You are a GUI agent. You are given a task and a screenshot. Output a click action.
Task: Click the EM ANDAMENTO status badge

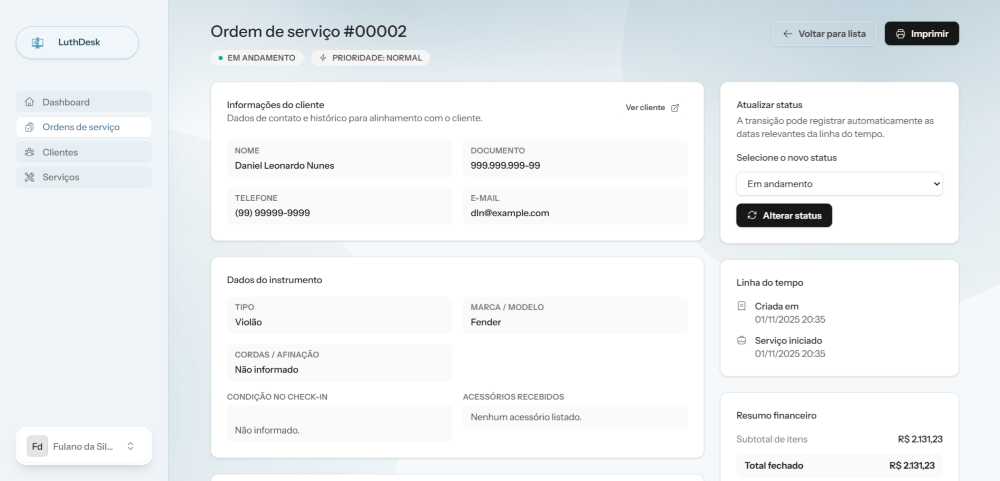tap(256, 58)
